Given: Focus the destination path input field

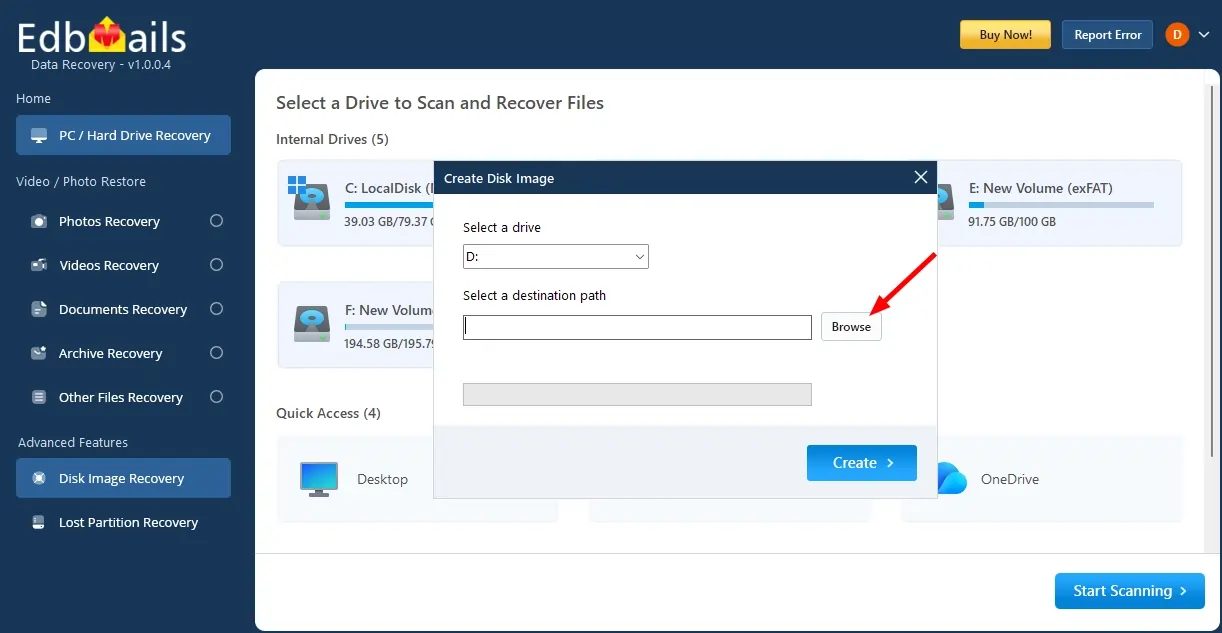Looking at the screenshot, I should point(637,327).
